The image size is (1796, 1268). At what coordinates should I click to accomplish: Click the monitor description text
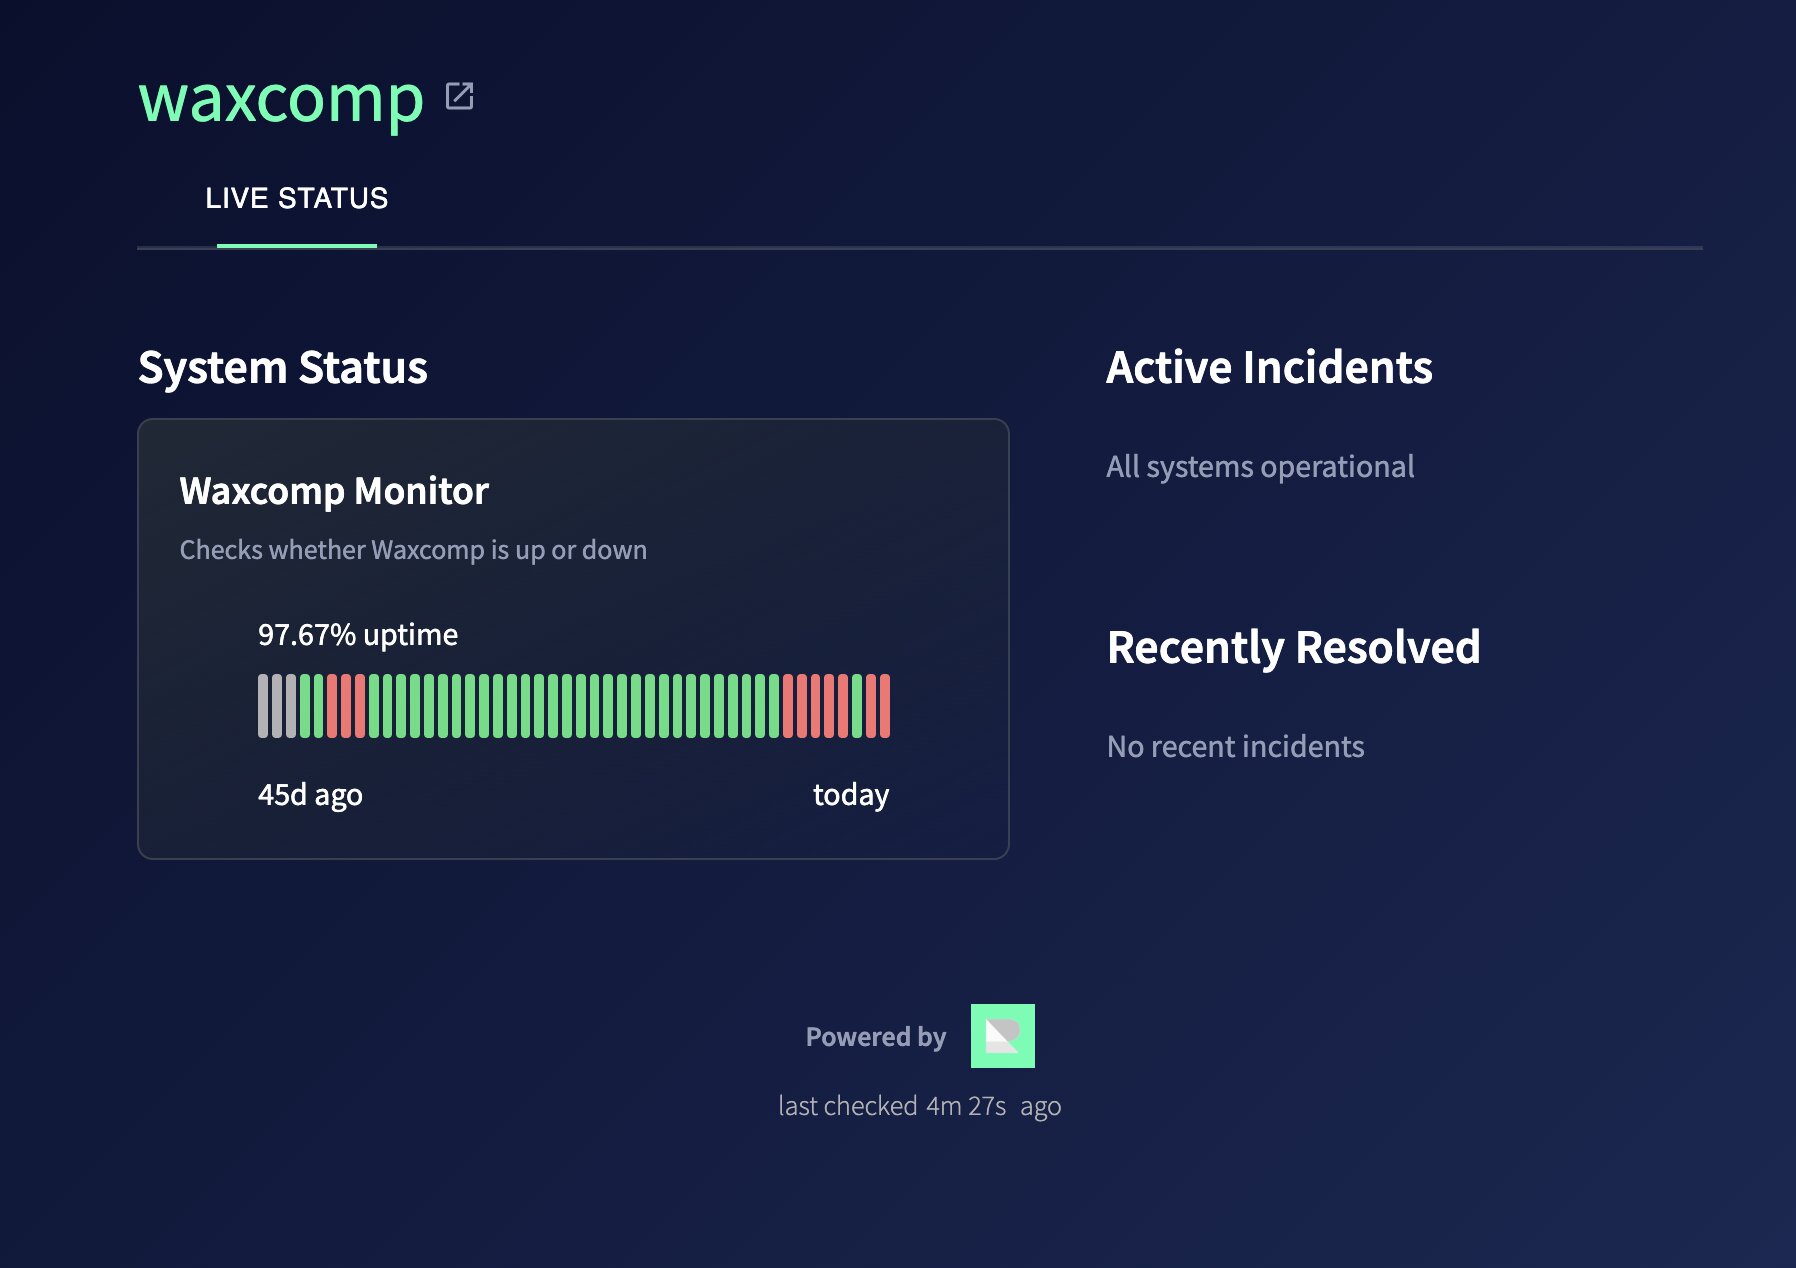coord(412,549)
